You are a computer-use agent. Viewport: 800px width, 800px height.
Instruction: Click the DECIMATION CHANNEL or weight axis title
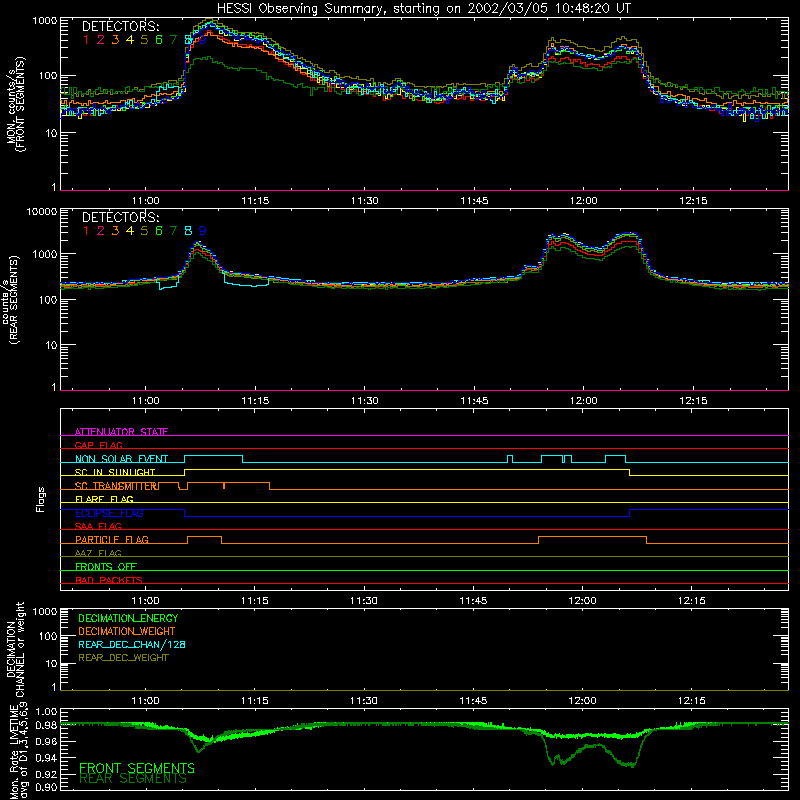15,649
